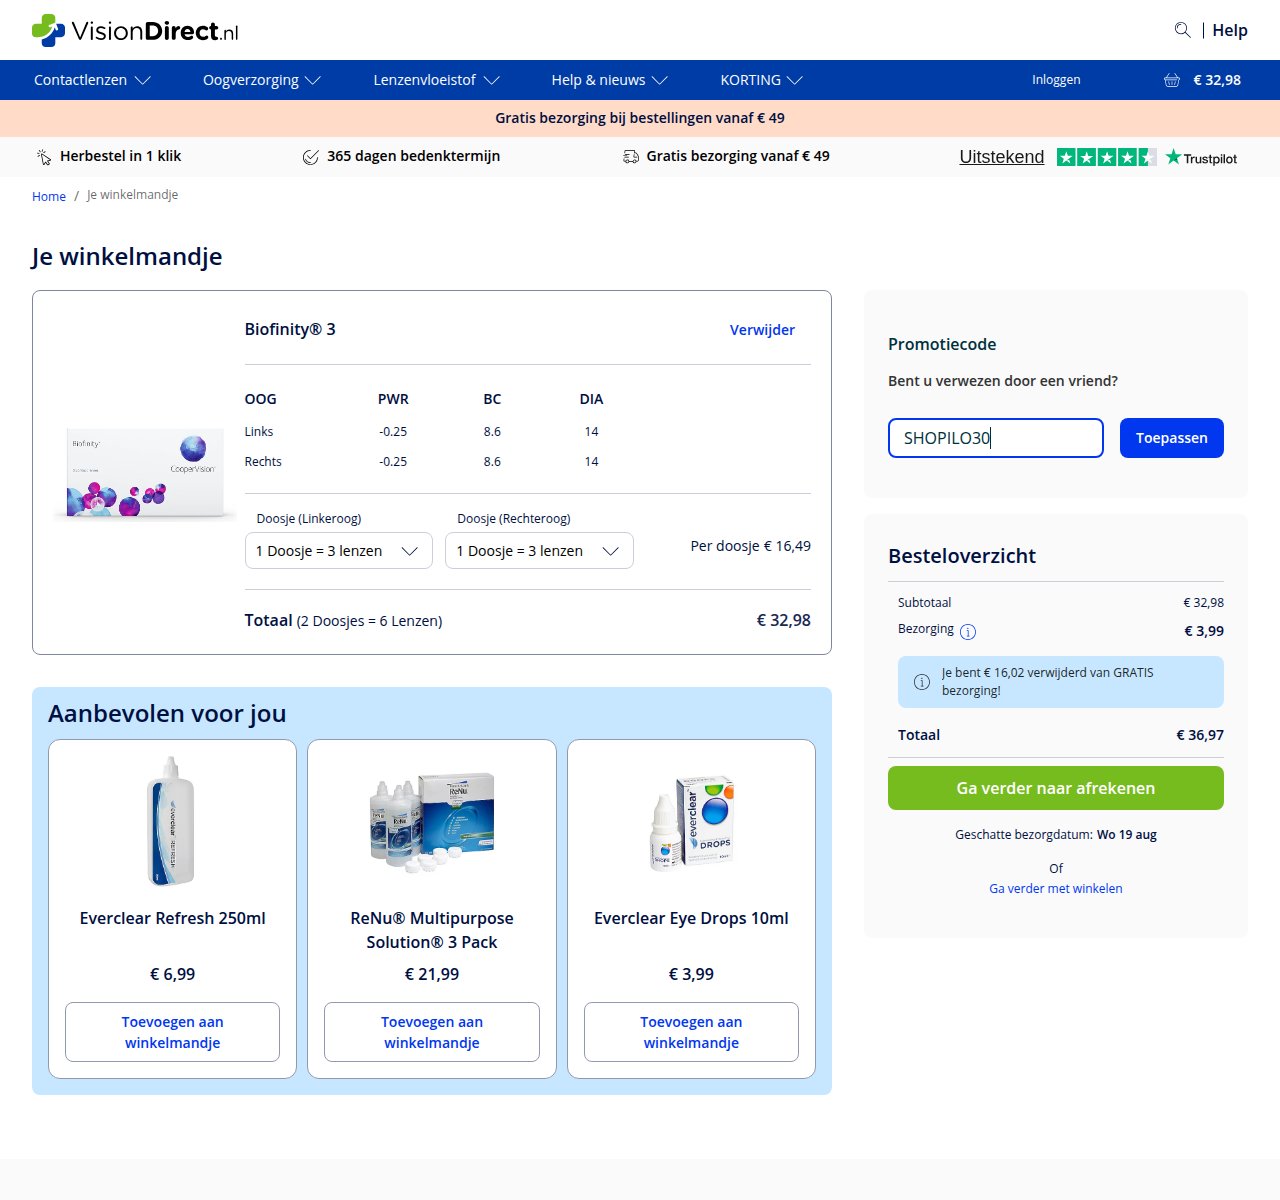
Task: Click Verwijder to remove Biofinity 3
Action: click(x=762, y=330)
